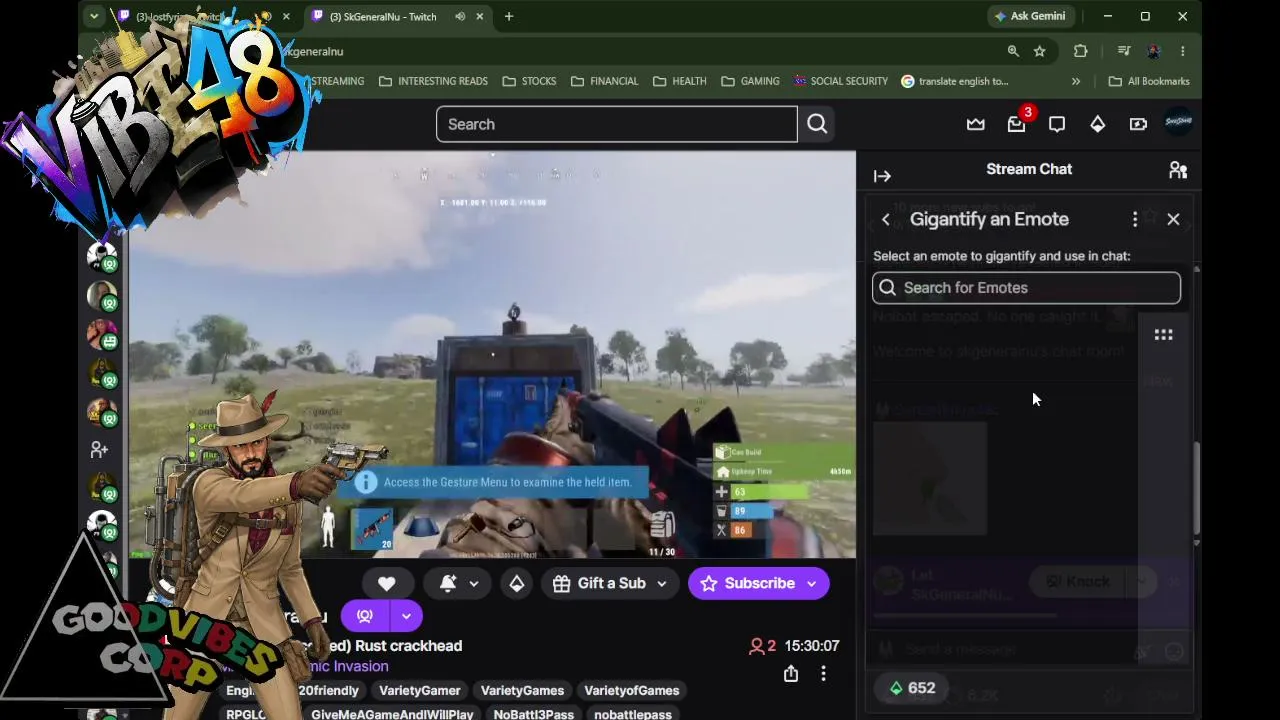Click the chat panel vertical scrollbar
The image size is (1280, 720).
(x=1196, y=490)
